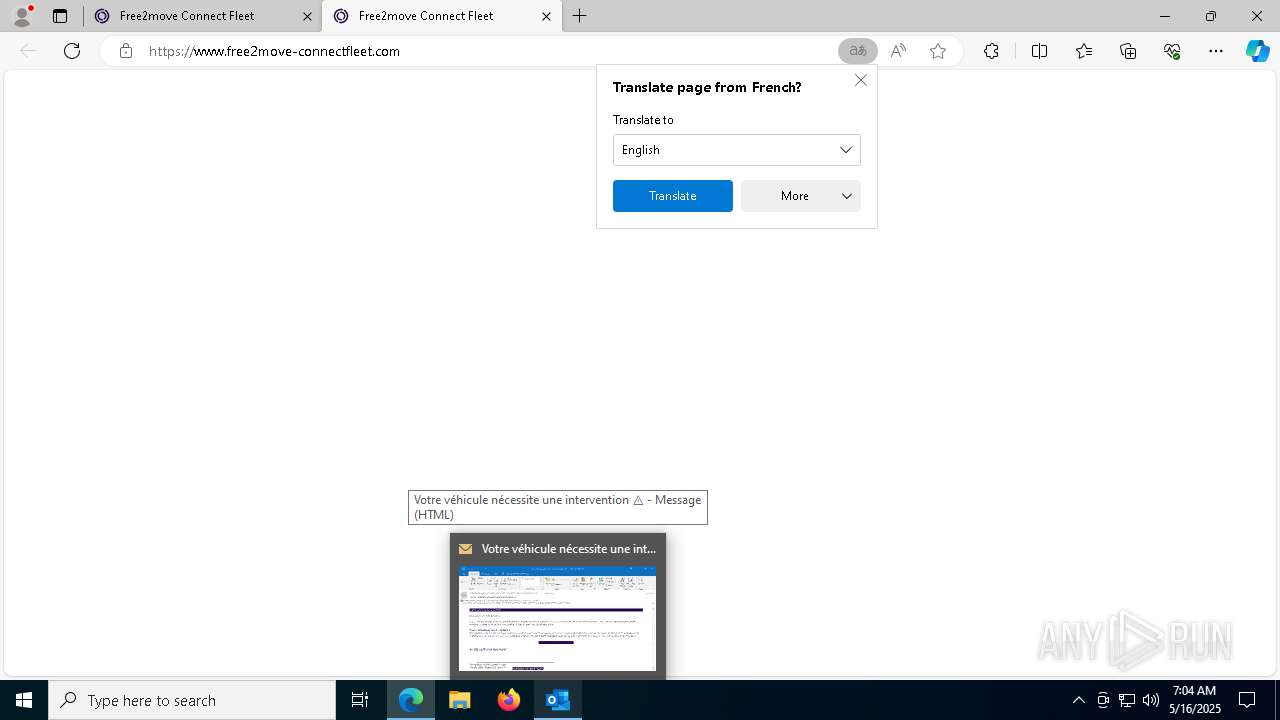
Task: Open the notification center icon
Action: pyautogui.click(x=1247, y=700)
